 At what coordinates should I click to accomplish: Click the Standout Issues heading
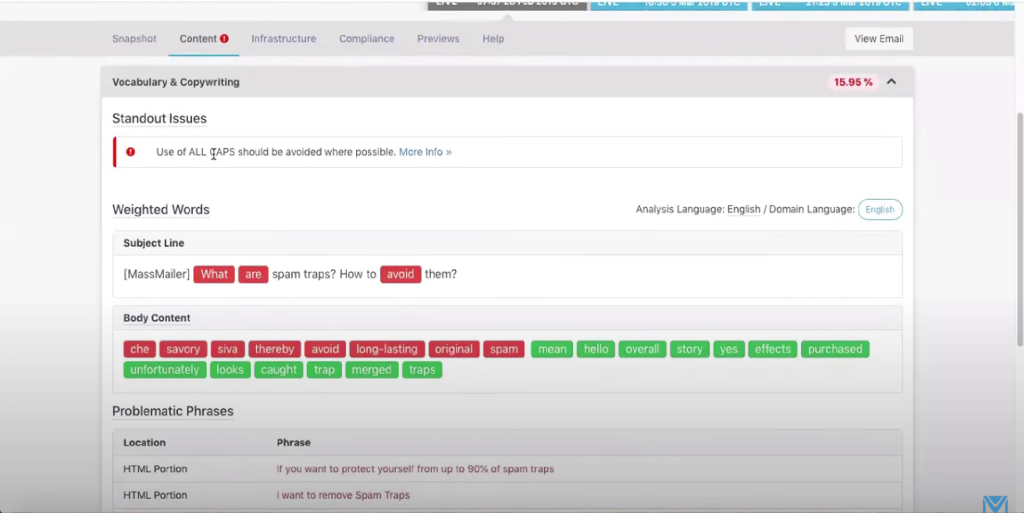tap(159, 118)
